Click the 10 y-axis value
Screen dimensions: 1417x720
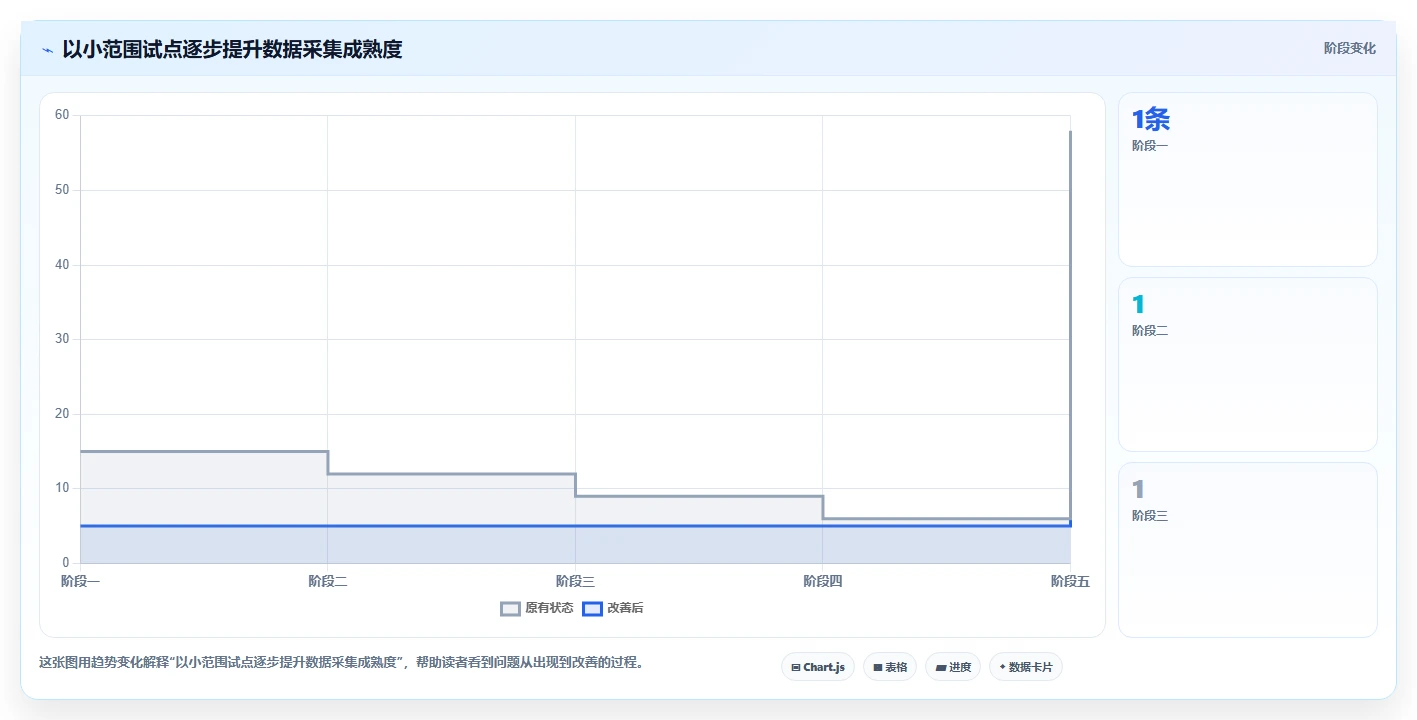(62, 488)
